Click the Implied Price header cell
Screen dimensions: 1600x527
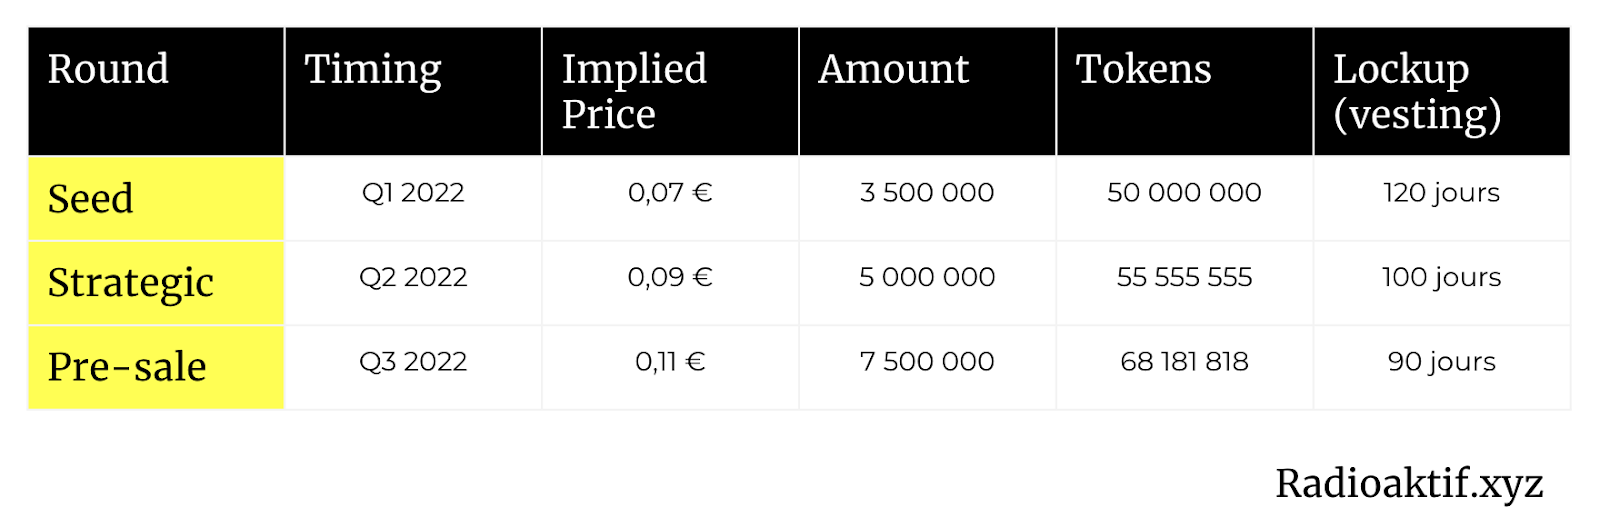pos(670,91)
